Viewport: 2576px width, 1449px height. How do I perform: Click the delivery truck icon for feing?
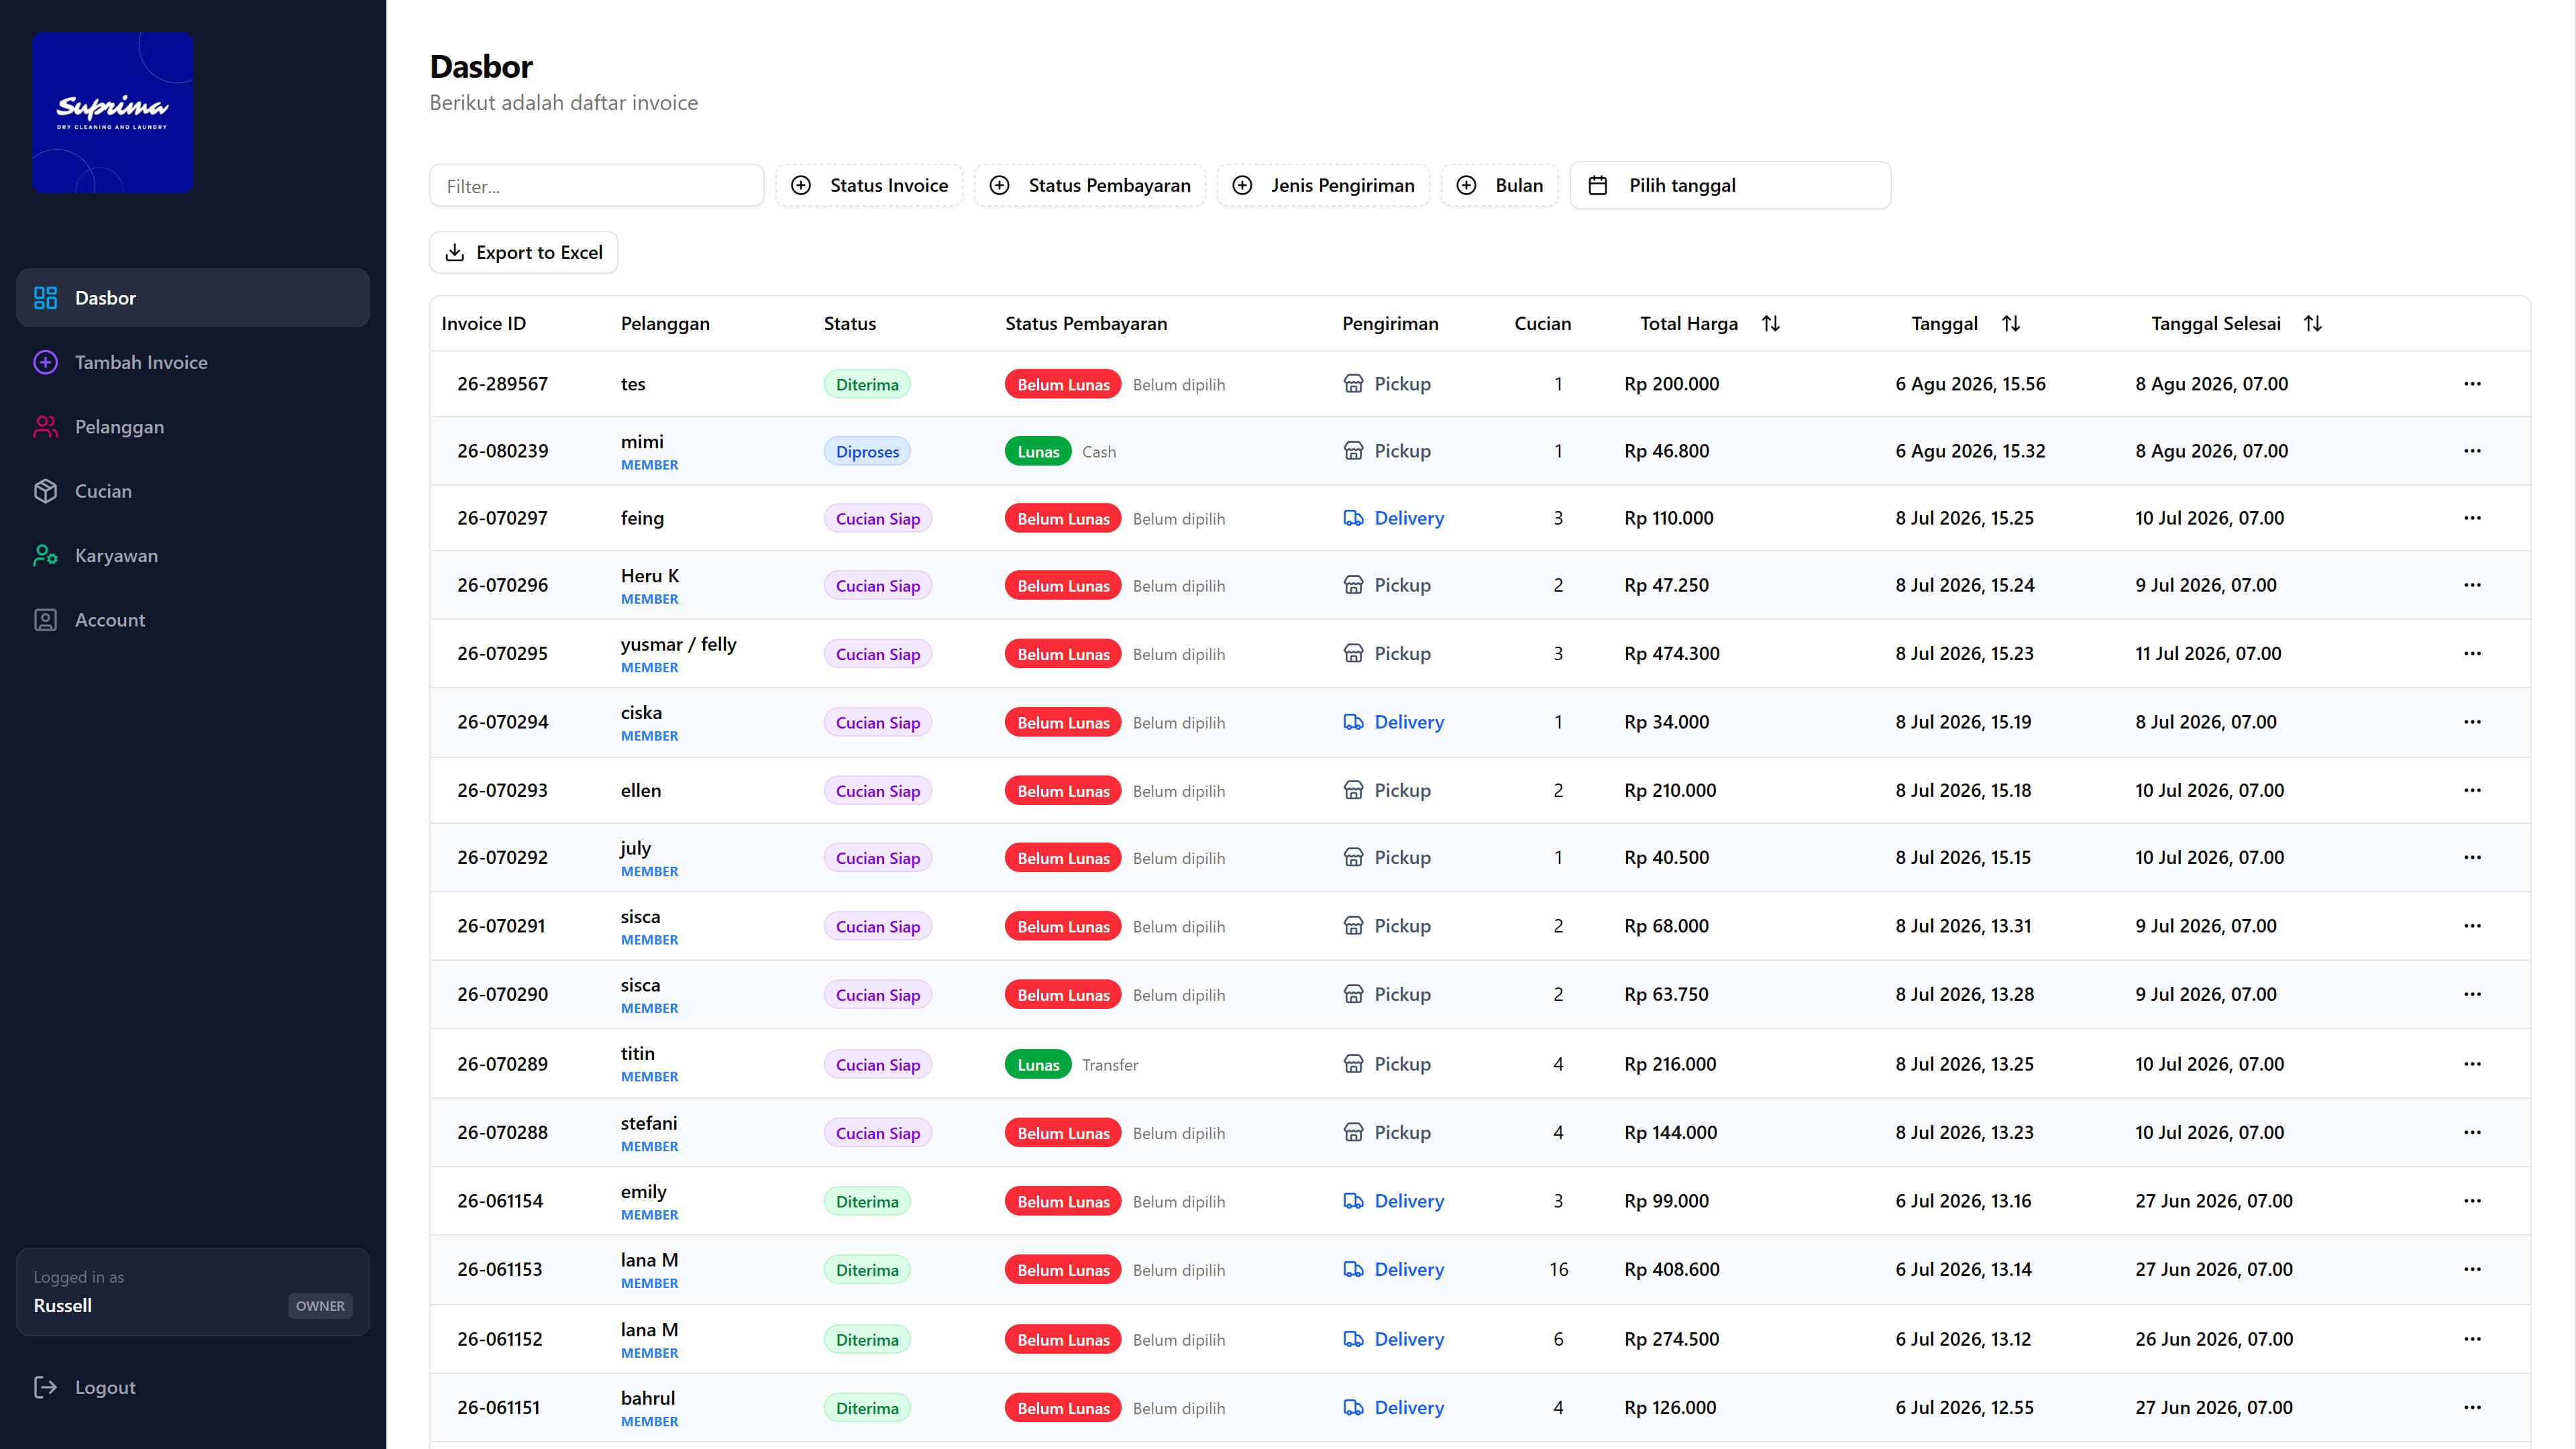click(x=1353, y=518)
